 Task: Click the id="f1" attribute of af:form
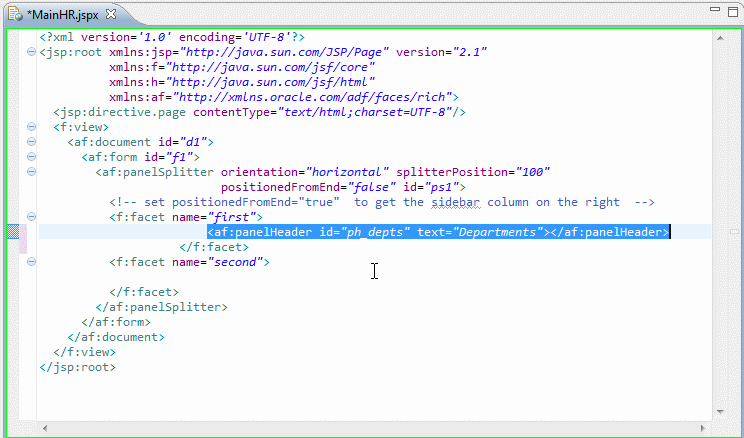tap(168, 157)
